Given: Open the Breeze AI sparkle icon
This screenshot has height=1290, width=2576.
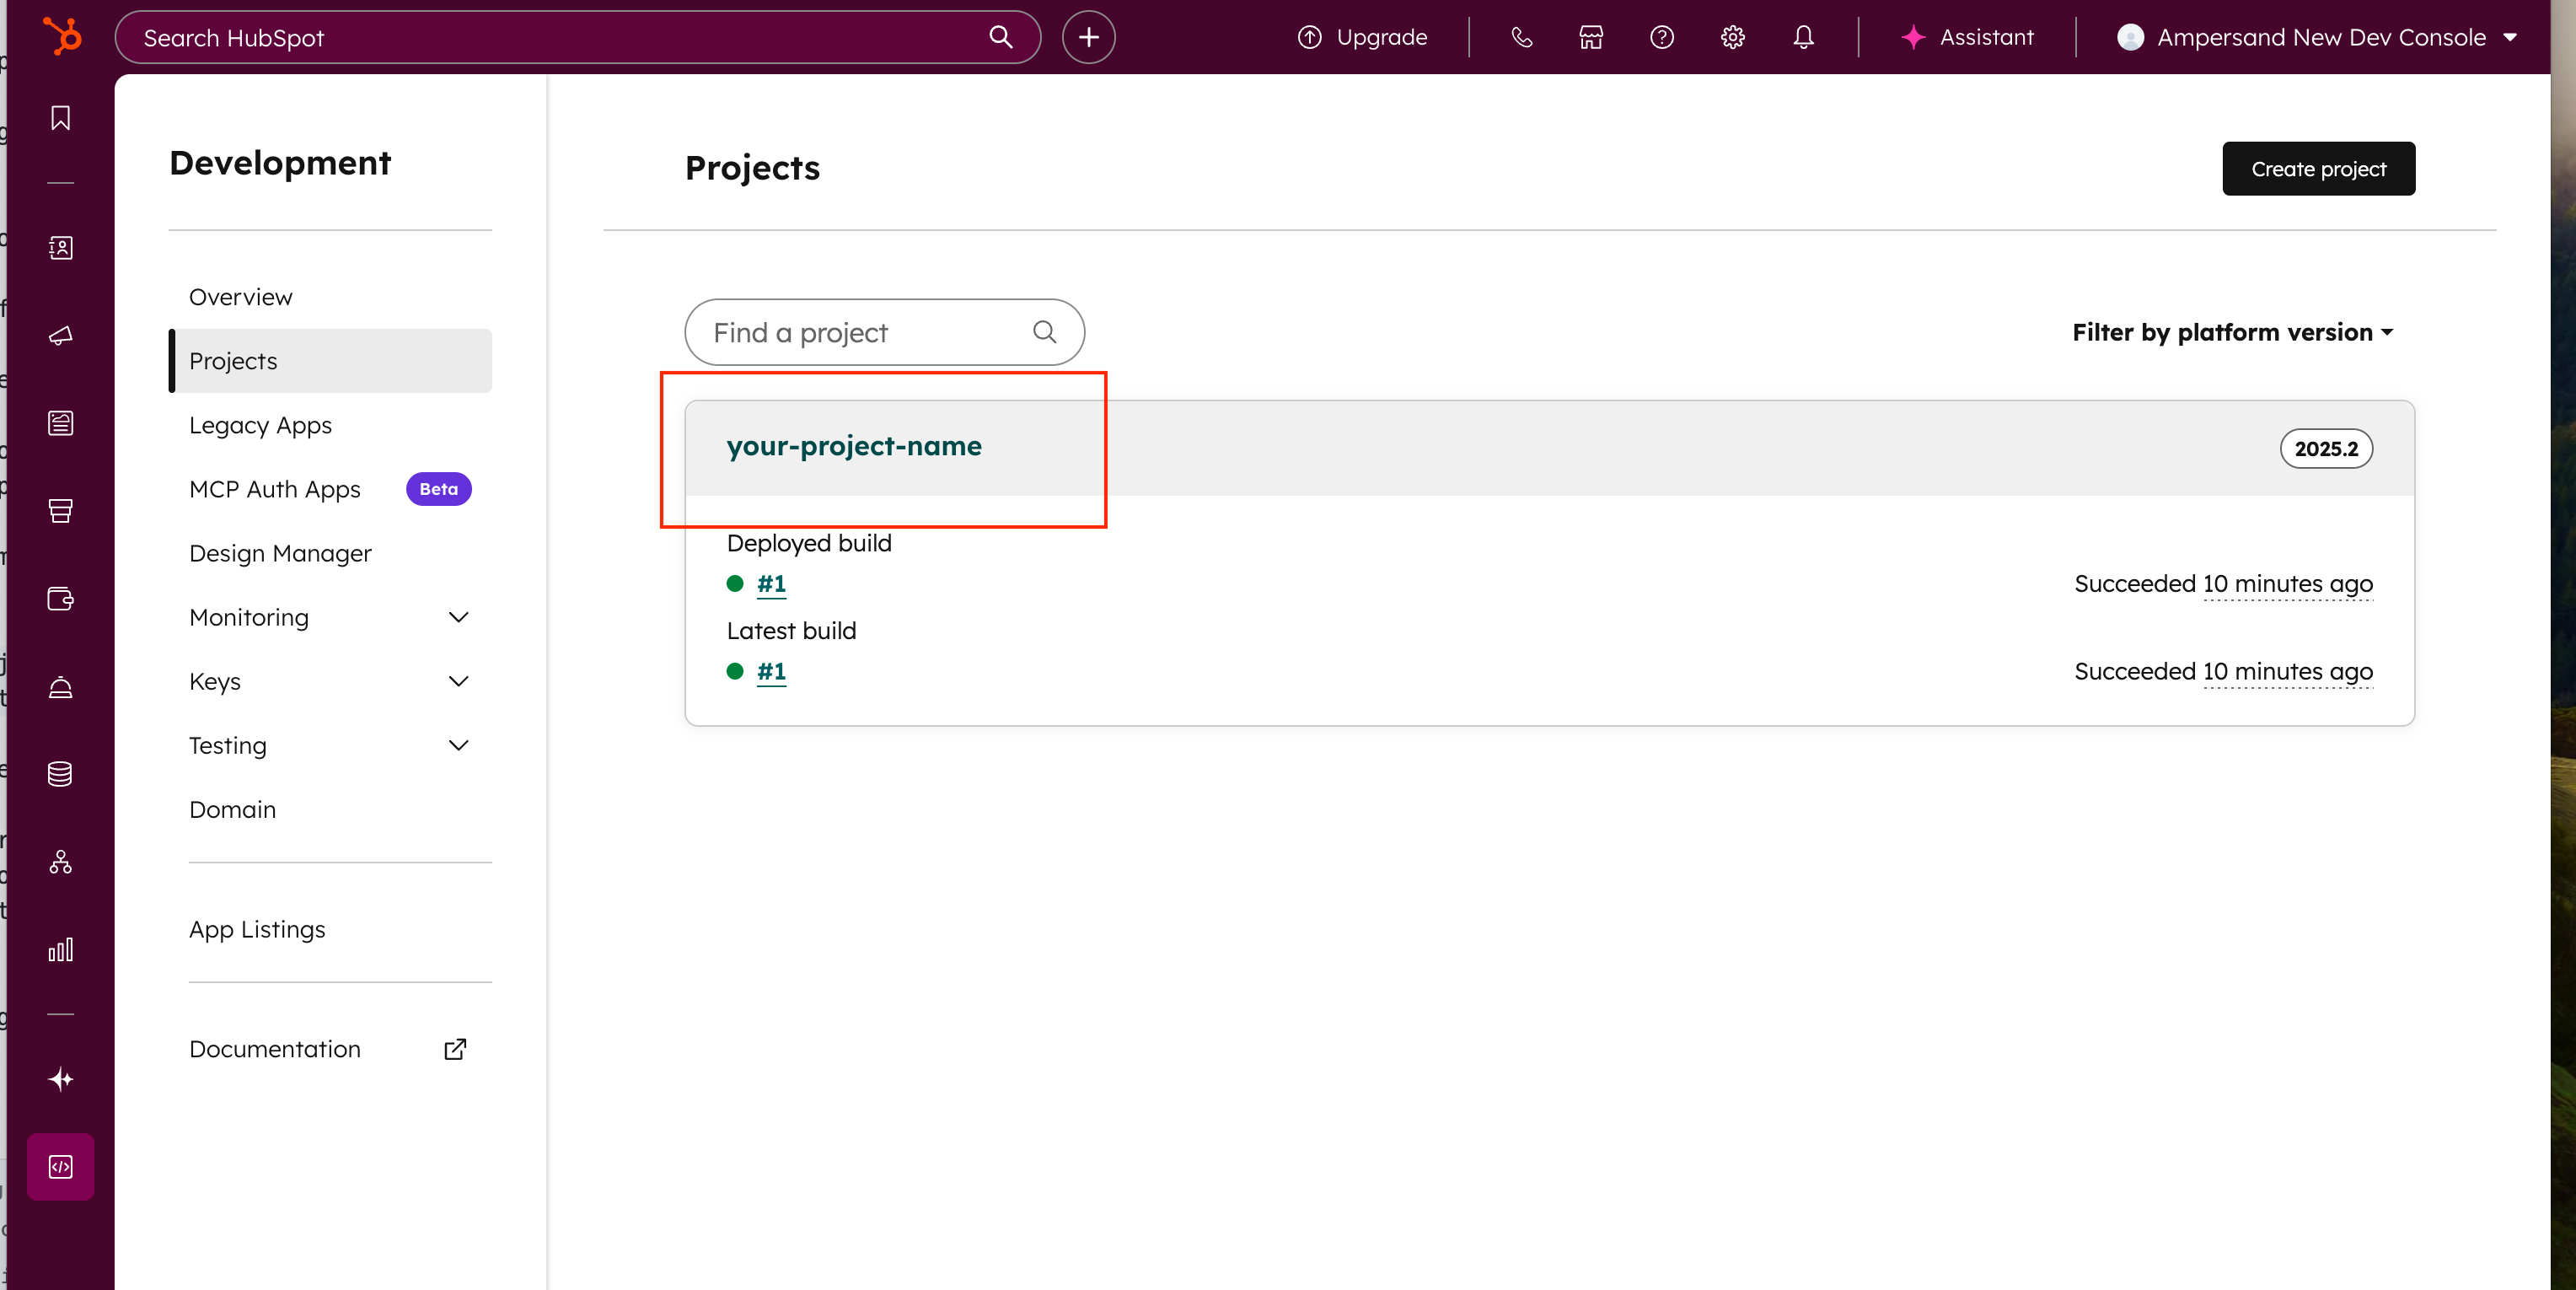Looking at the screenshot, I should click(60, 1079).
